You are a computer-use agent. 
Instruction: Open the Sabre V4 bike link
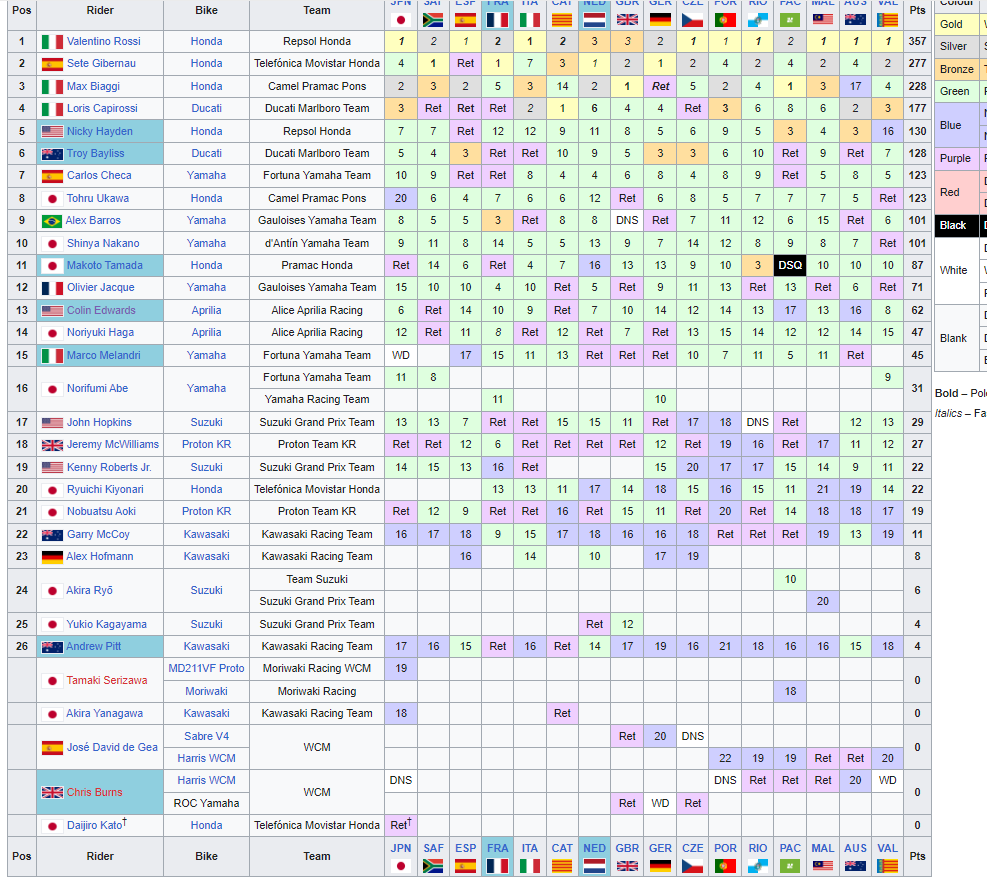tap(206, 736)
